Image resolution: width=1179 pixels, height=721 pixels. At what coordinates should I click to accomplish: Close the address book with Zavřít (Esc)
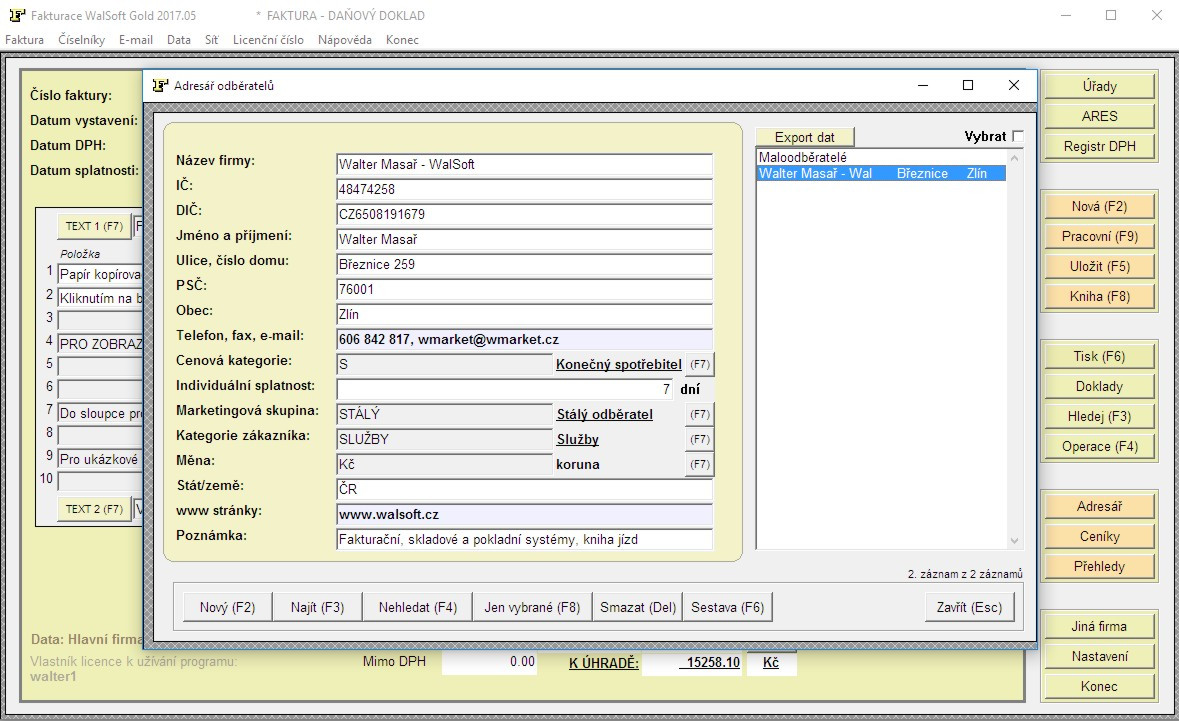(x=969, y=607)
